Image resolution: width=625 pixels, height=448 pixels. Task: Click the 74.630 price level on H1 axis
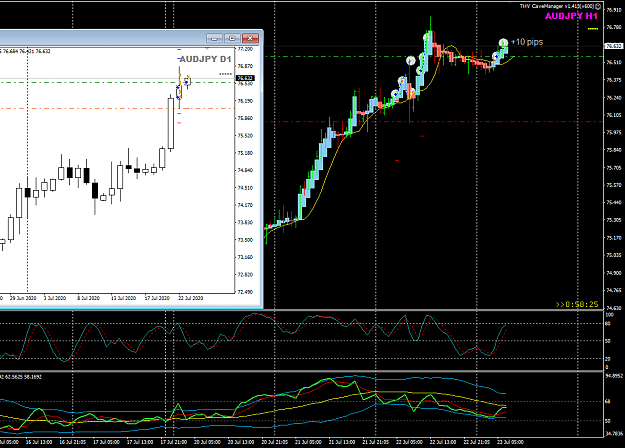[613, 308]
